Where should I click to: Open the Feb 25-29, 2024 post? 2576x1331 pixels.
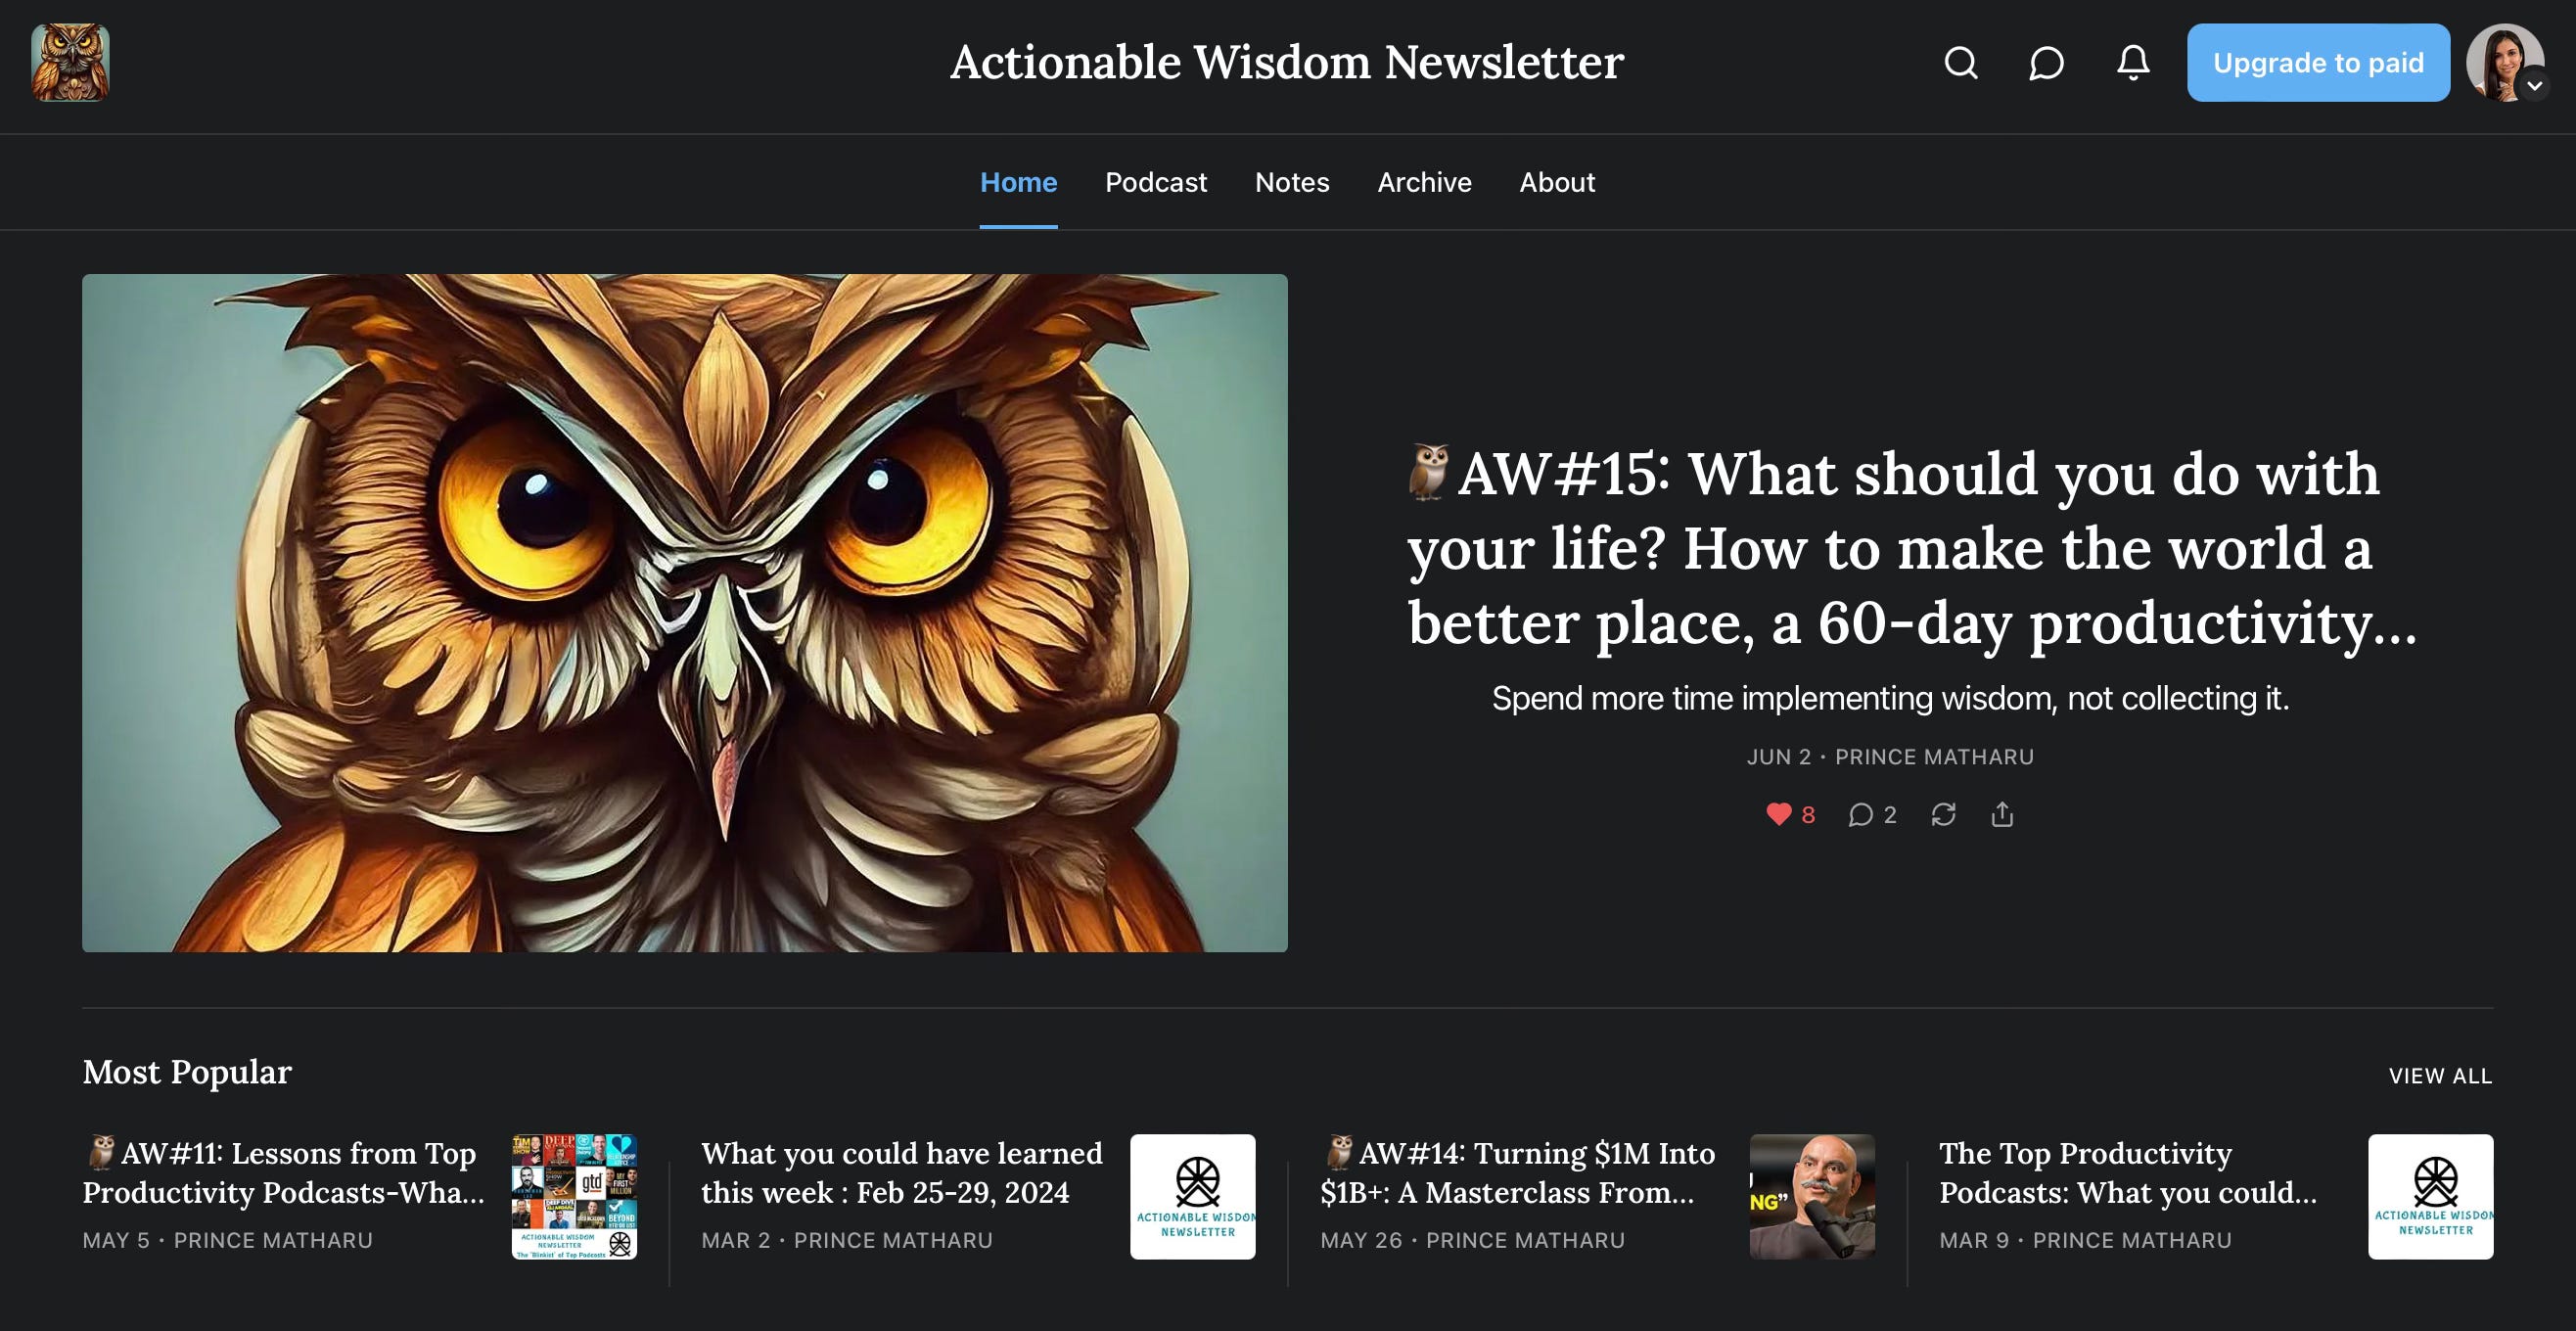coord(901,1172)
